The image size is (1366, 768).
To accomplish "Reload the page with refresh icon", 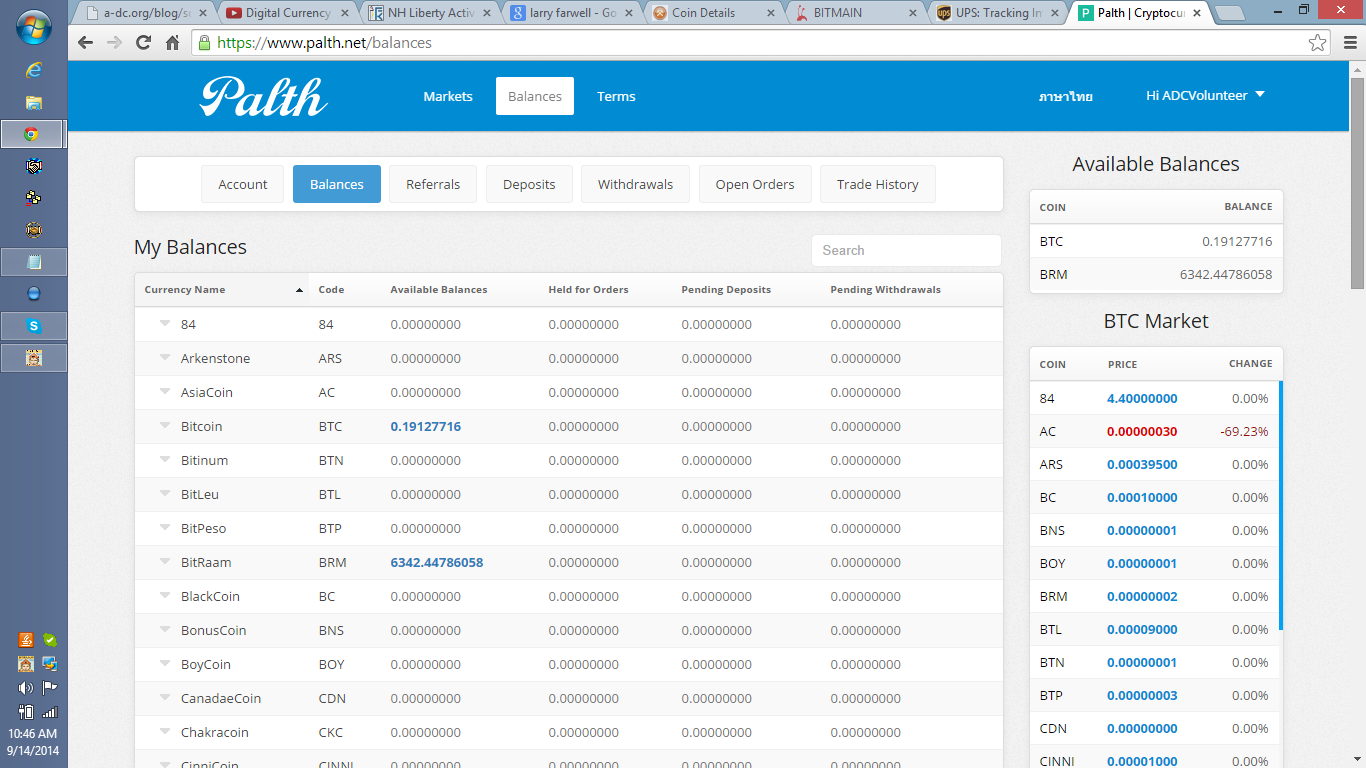I will [143, 43].
